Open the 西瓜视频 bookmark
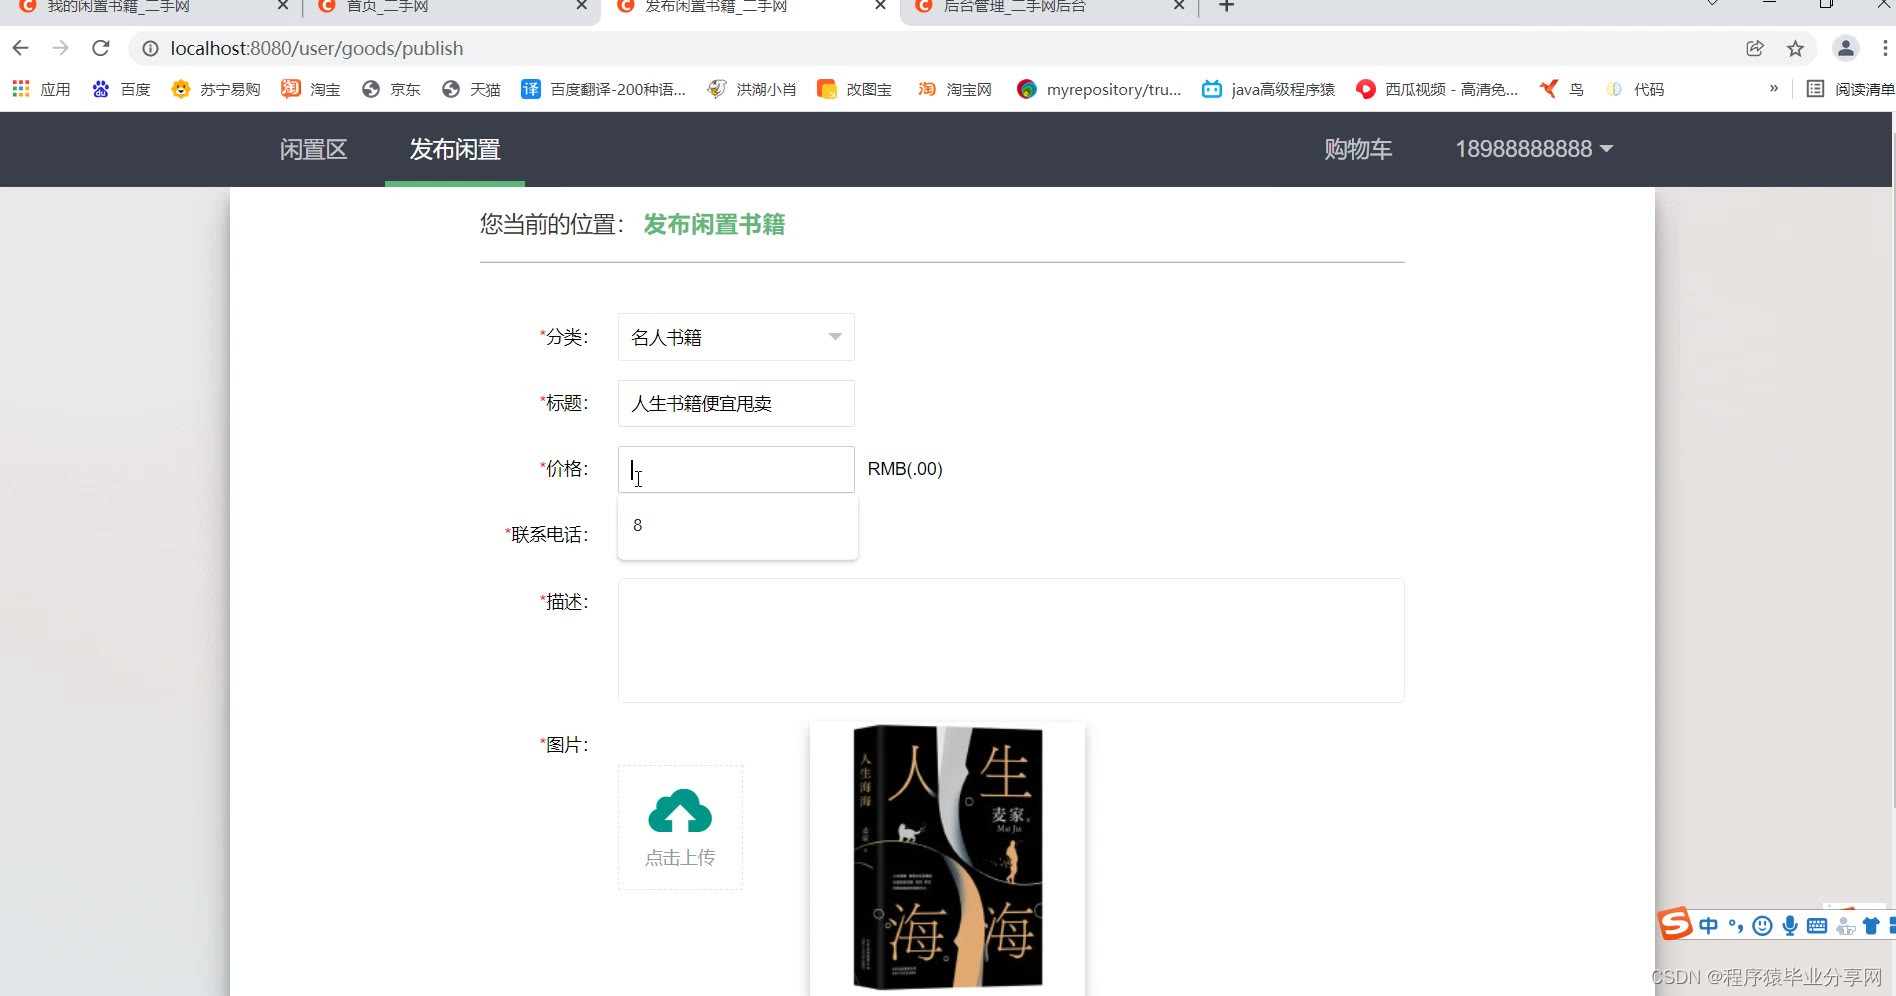 [x=1437, y=89]
